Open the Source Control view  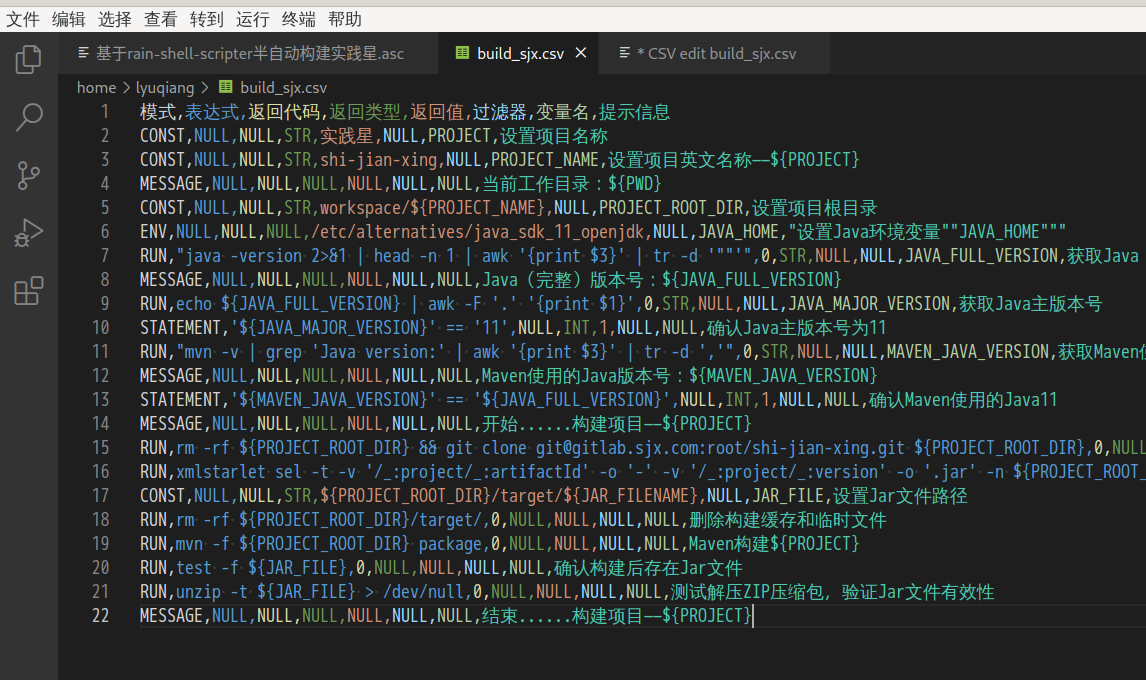coord(28,176)
